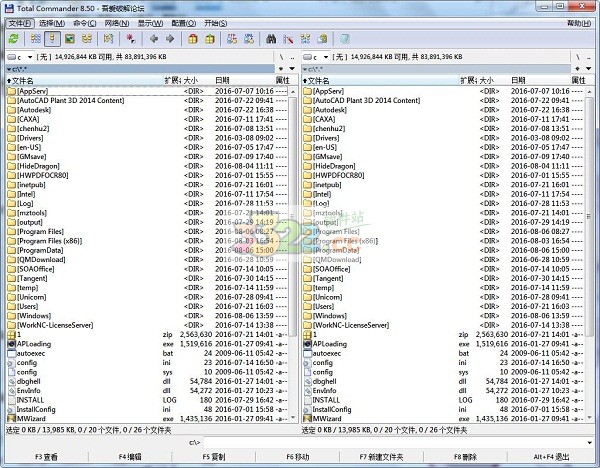The image size is (600, 468).
Task: Open the 开始(S) menu
Action: point(215,23)
